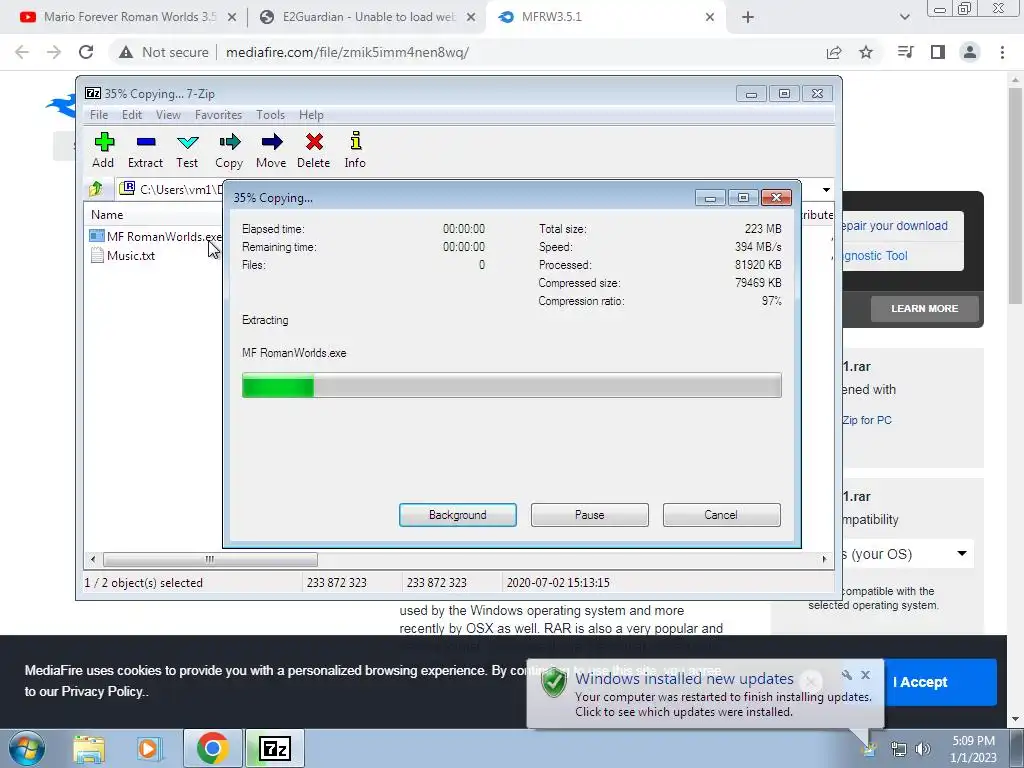Click the 7-Zip scrollbar right arrow

[x=824, y=560]
